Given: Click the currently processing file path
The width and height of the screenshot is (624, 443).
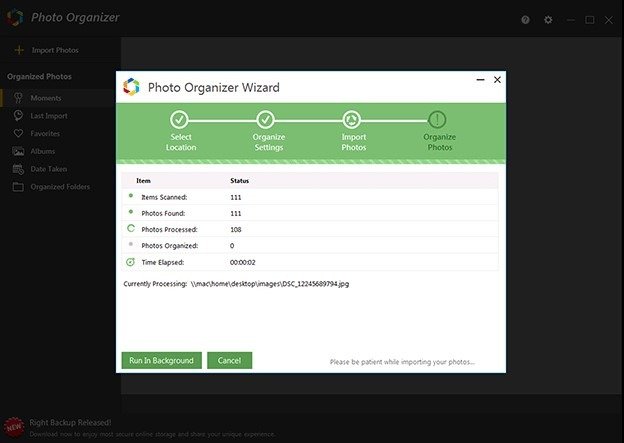Looking at the screenshot, I should [x=270, y=284].
